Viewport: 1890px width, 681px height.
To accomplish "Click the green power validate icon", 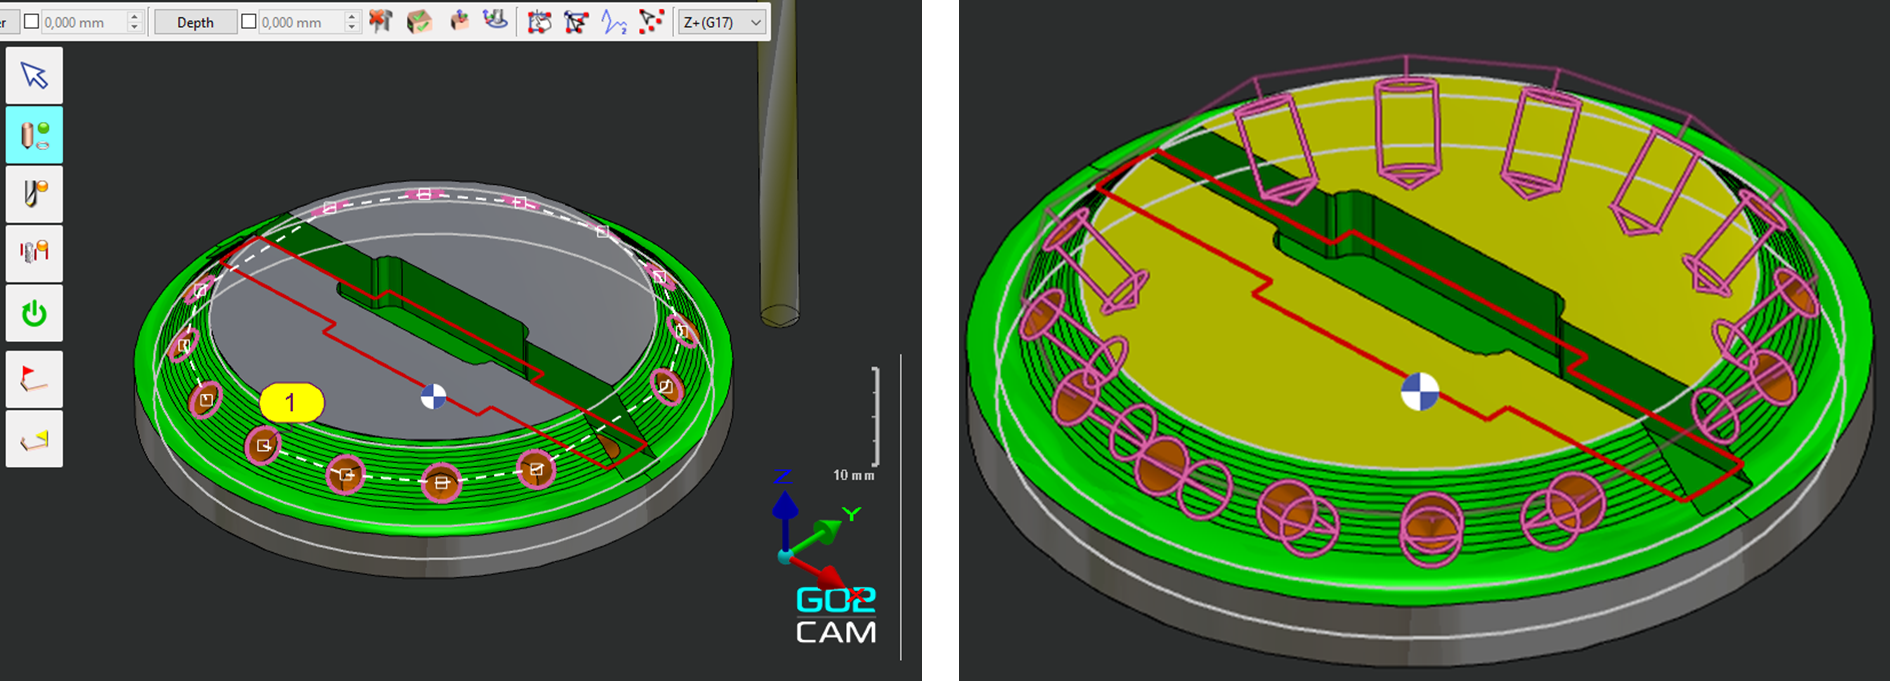I will tap(34, 313).
